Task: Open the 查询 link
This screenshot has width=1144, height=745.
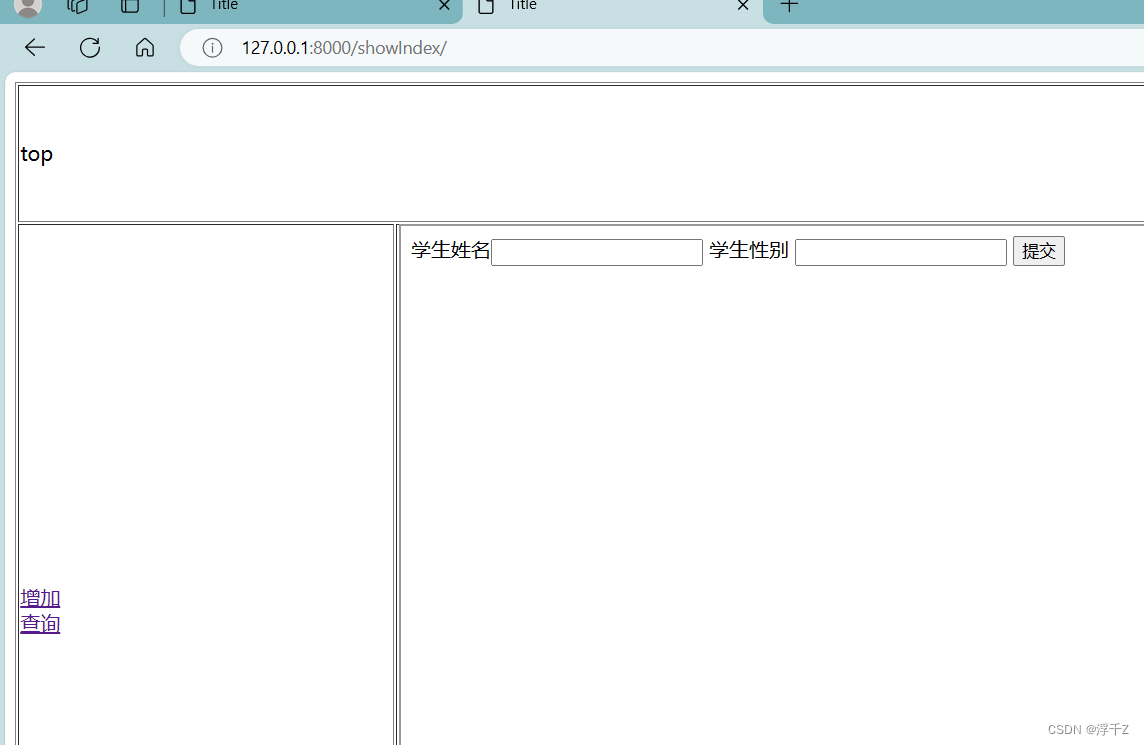Action: point(40,624)
